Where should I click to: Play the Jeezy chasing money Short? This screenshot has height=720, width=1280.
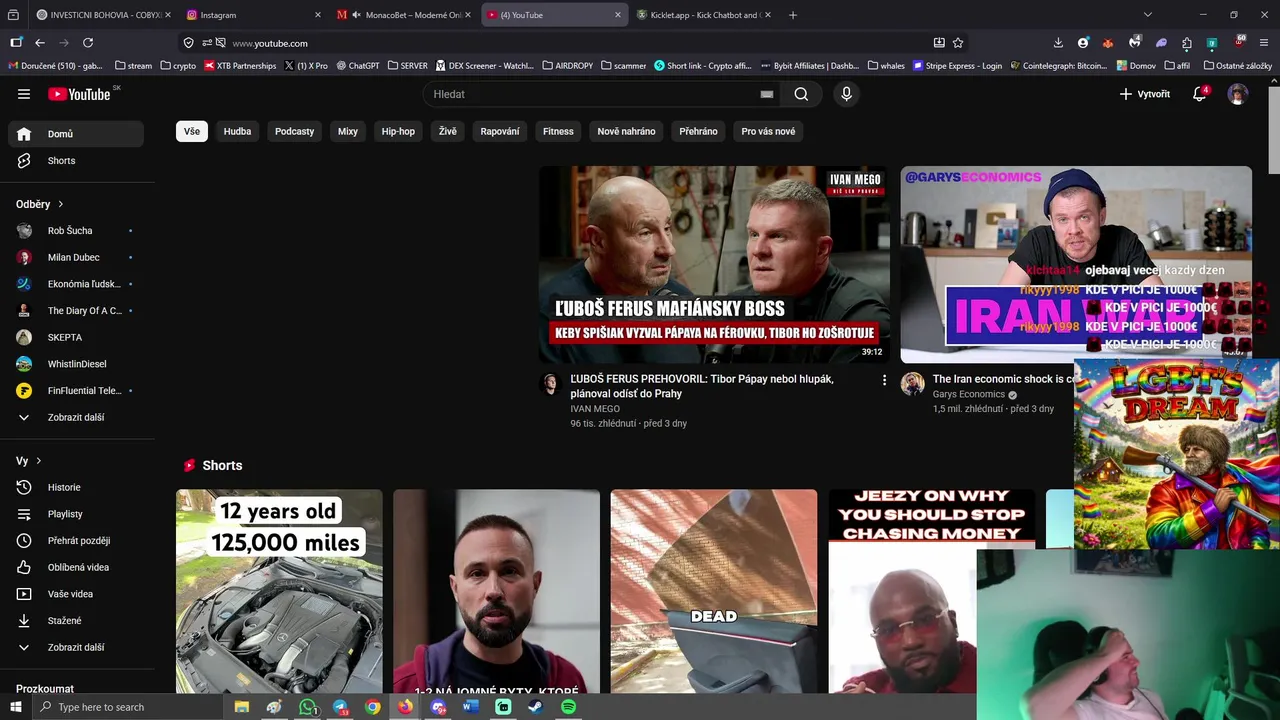[903, 591]
